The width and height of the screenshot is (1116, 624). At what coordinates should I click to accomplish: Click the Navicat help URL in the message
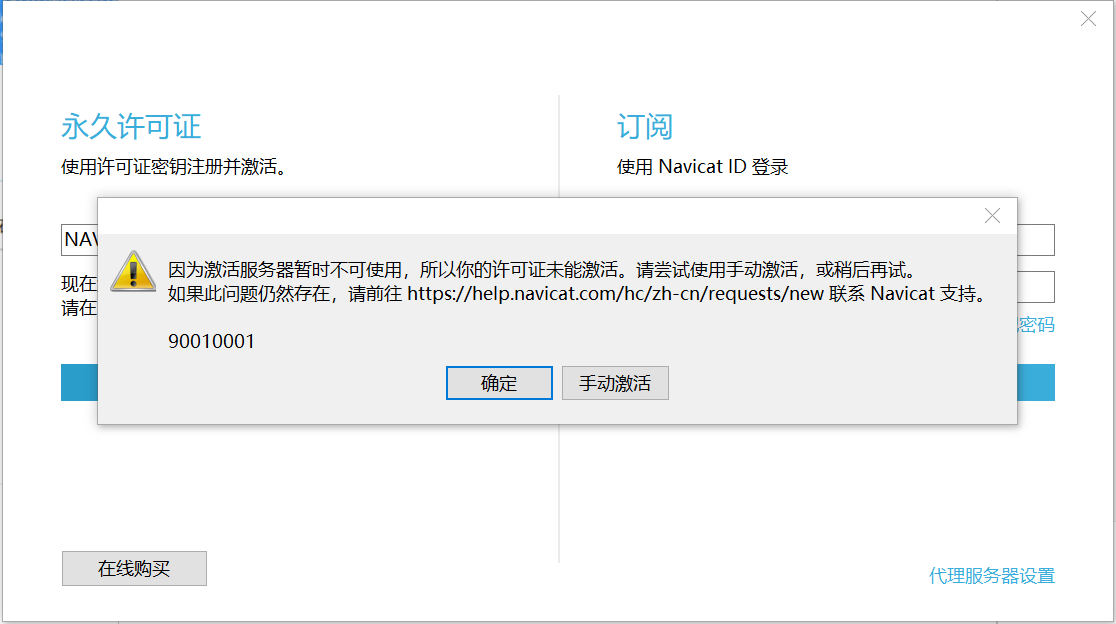click(616, 294)
